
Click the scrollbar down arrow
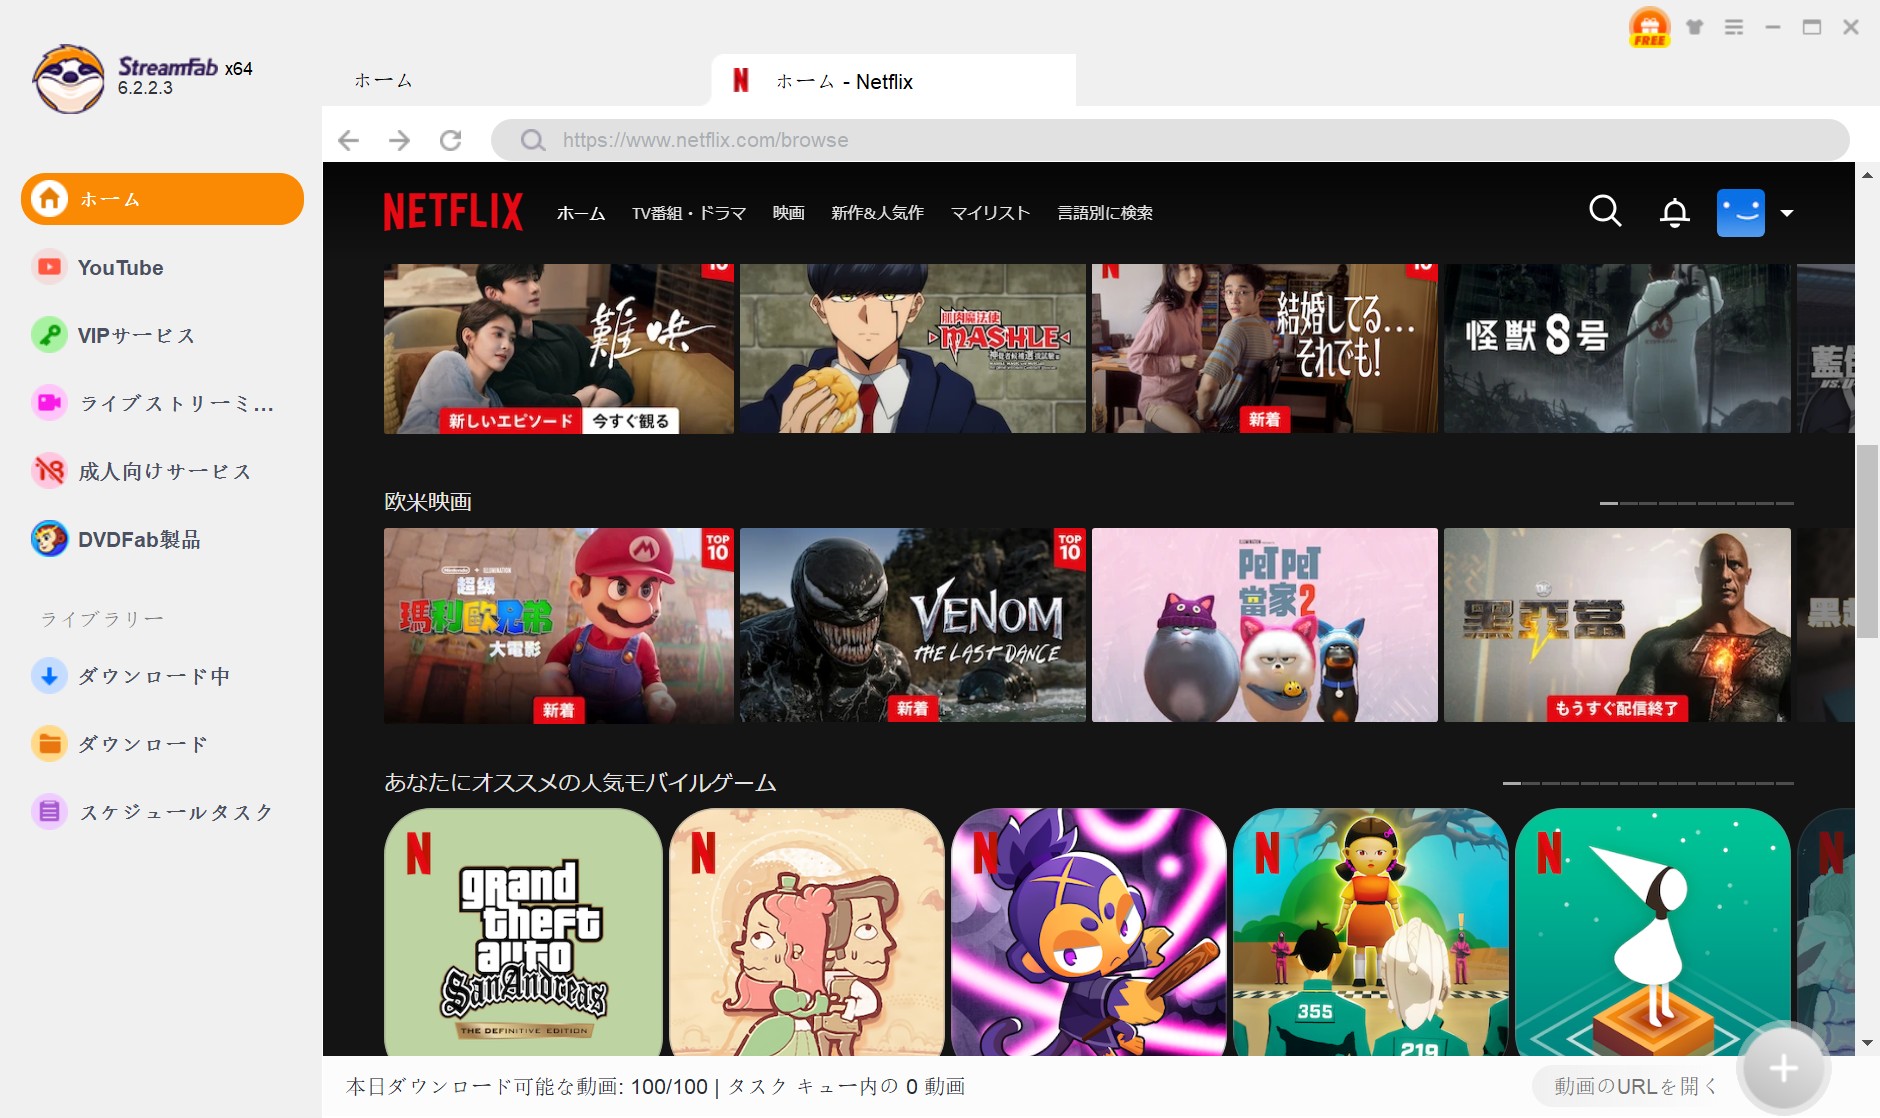[x=1867, y=1043]
